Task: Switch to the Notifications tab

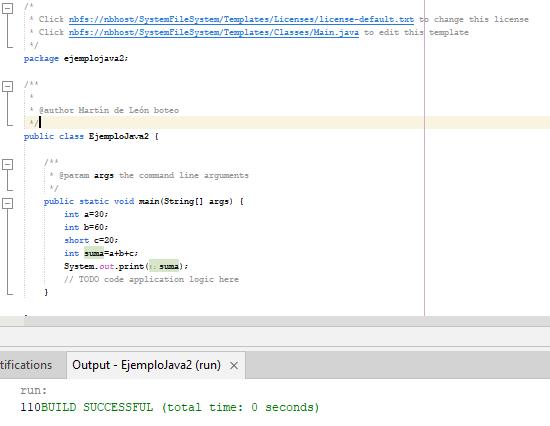Action: (26, 365)
